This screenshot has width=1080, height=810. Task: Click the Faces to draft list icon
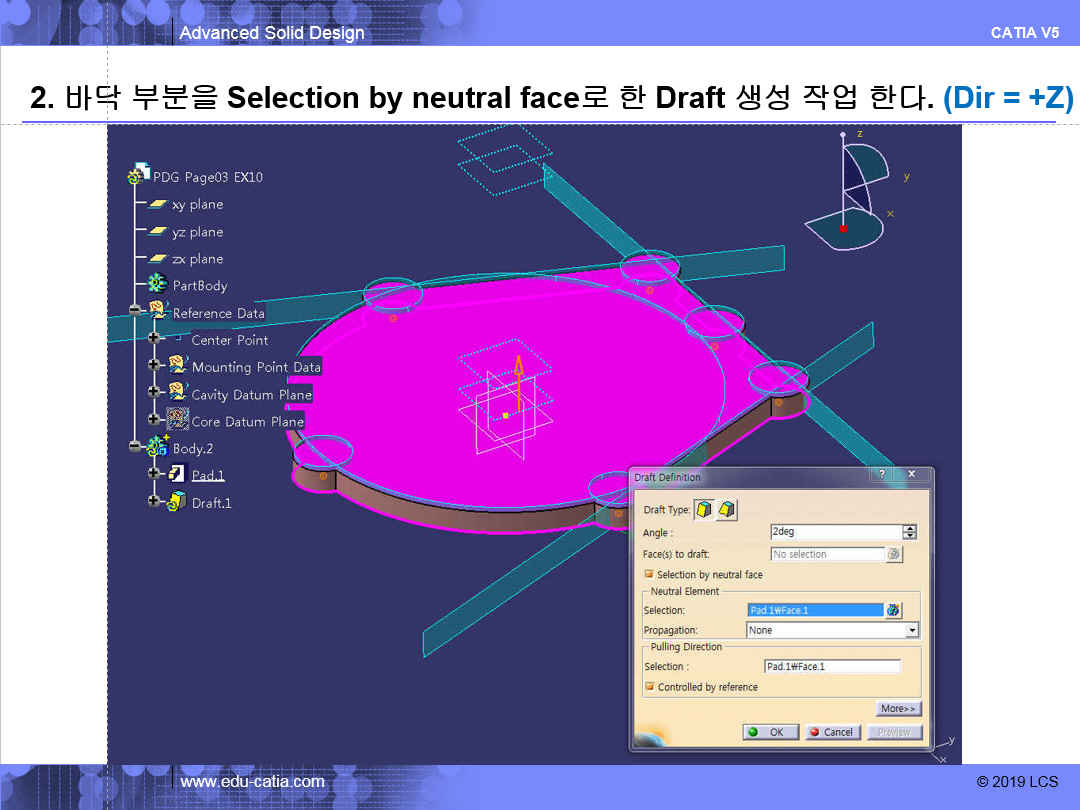click(x=893, y=554)
